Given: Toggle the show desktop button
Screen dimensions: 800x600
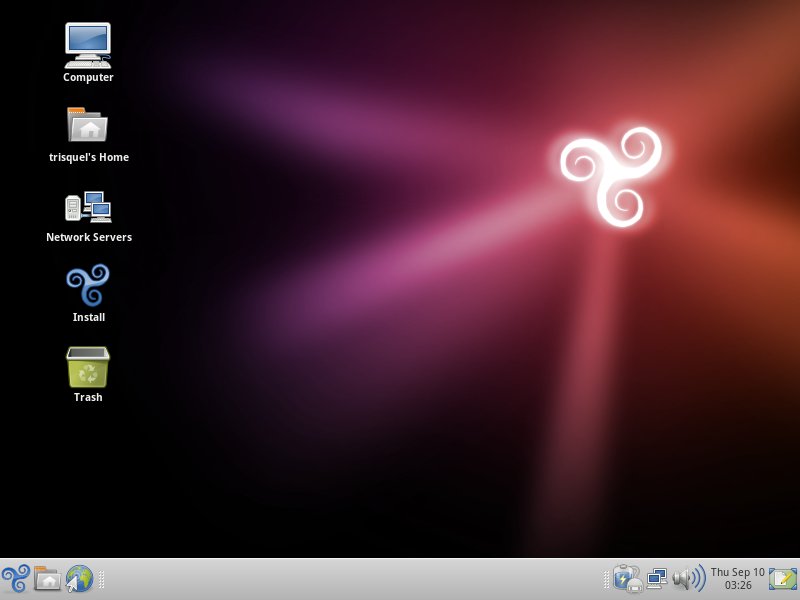Looking at the screenshot, I should pyautogui.click(x=783, y=578).
